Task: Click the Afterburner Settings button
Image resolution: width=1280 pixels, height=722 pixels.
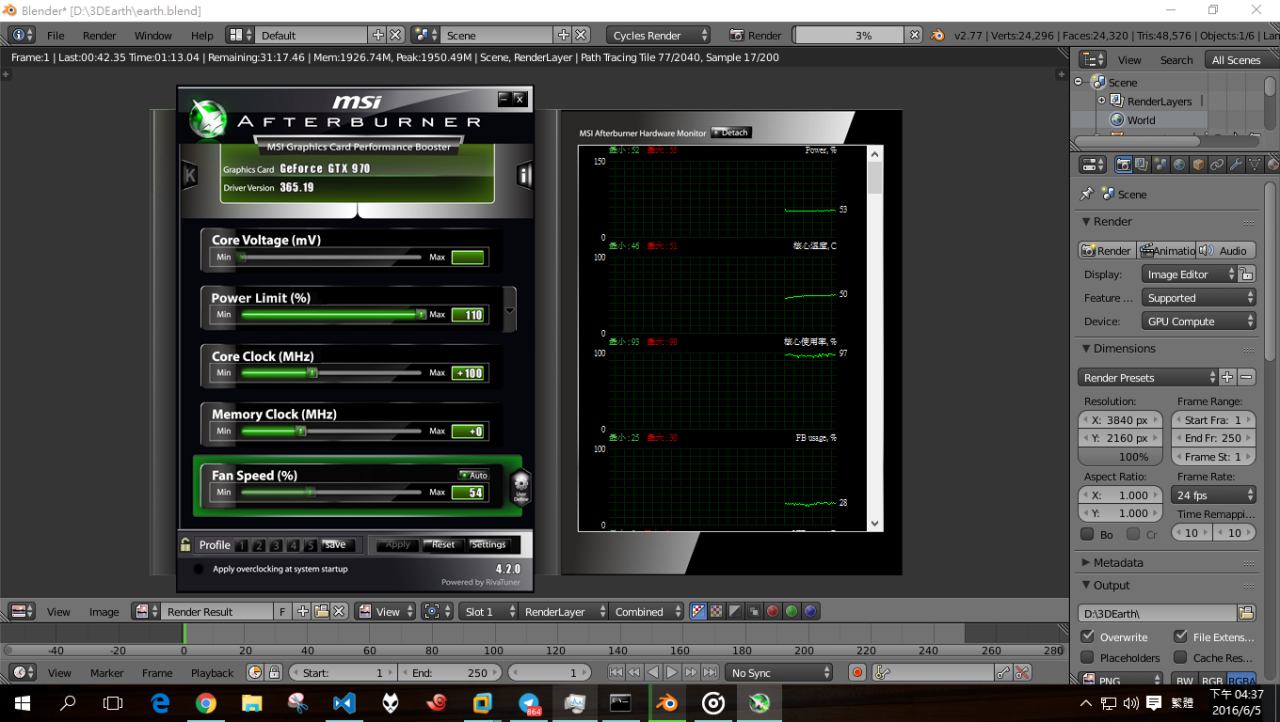Action: tap(489, 545)
